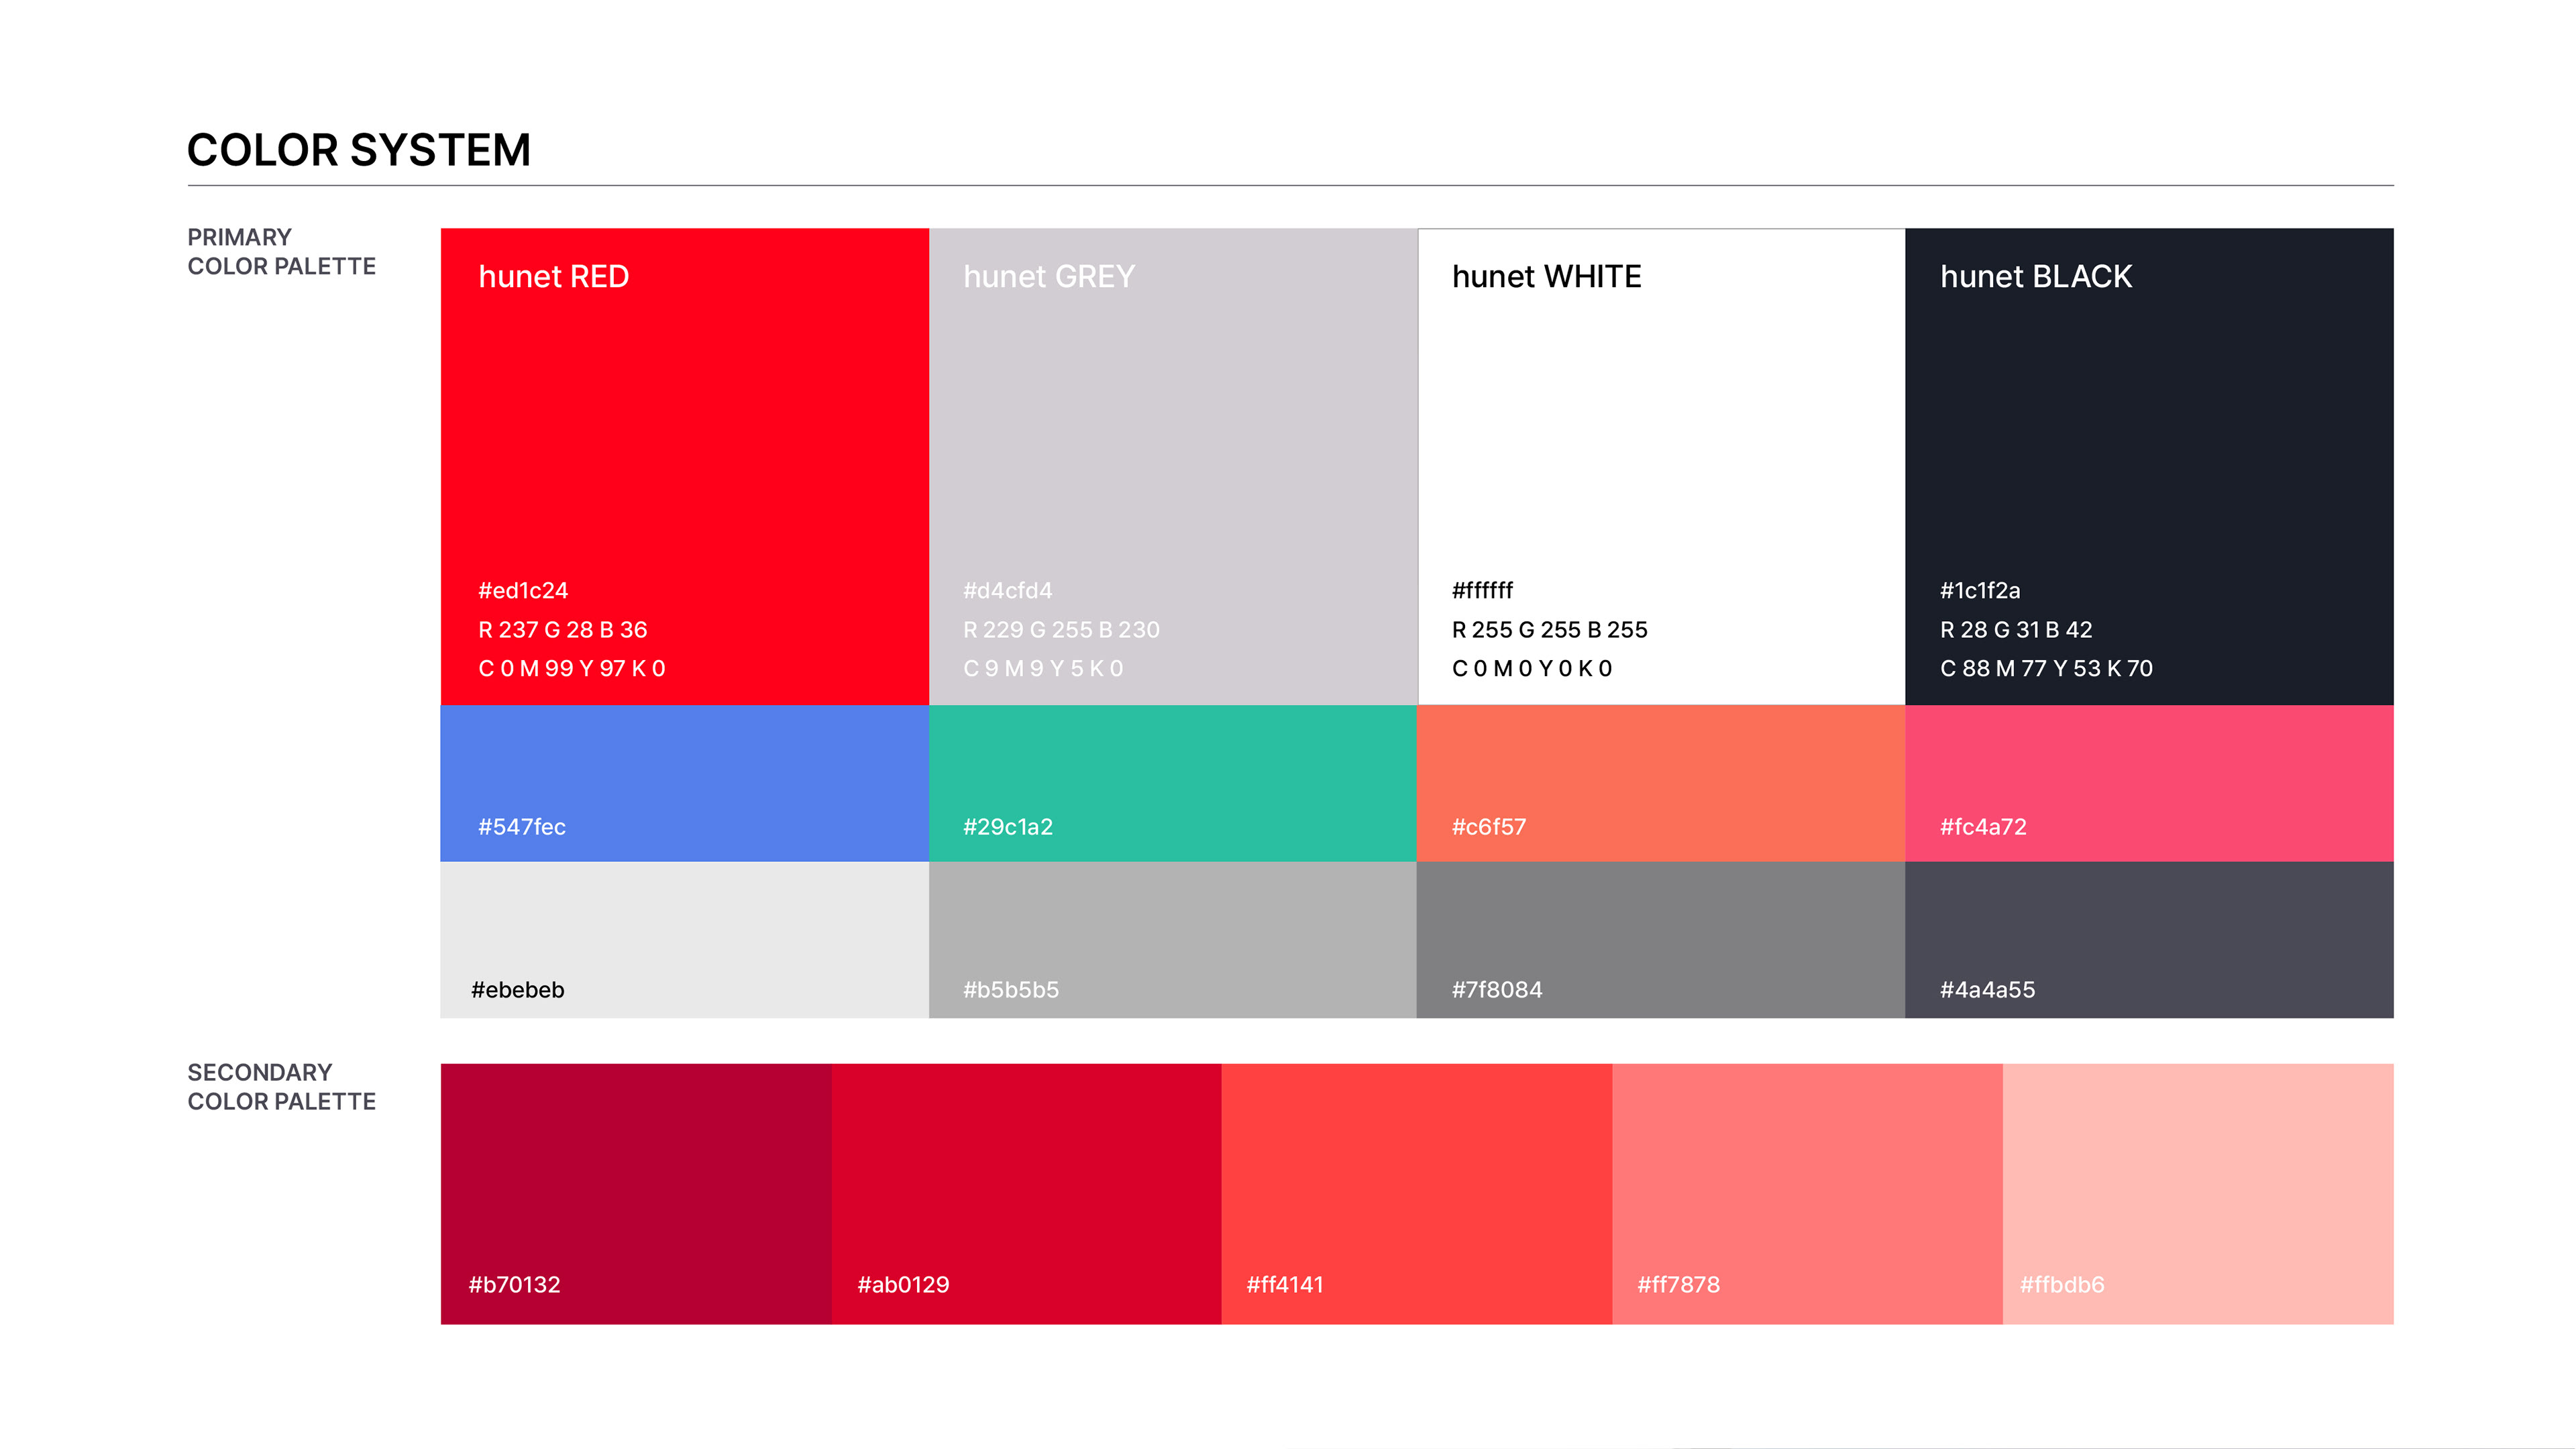Click the dark red #b70132 swatch

pos(636,1194)
